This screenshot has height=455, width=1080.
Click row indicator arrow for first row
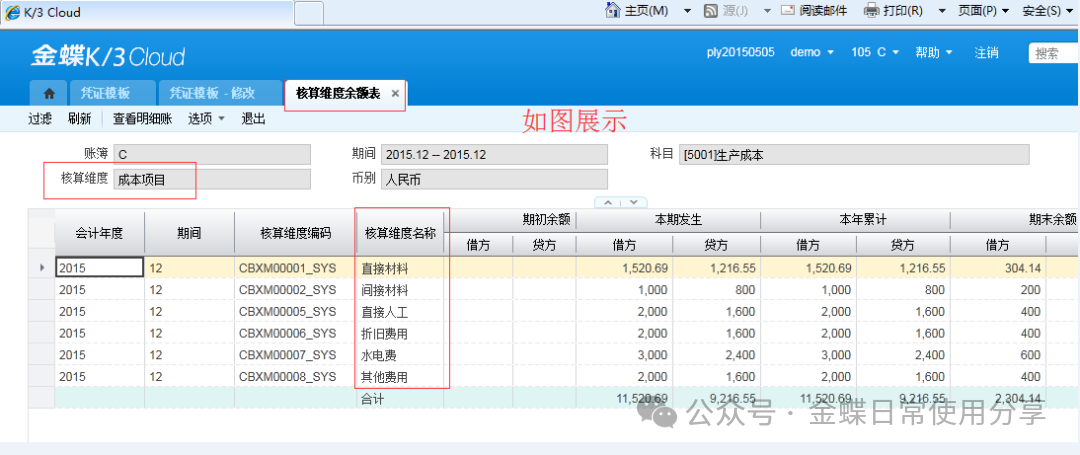41,268
